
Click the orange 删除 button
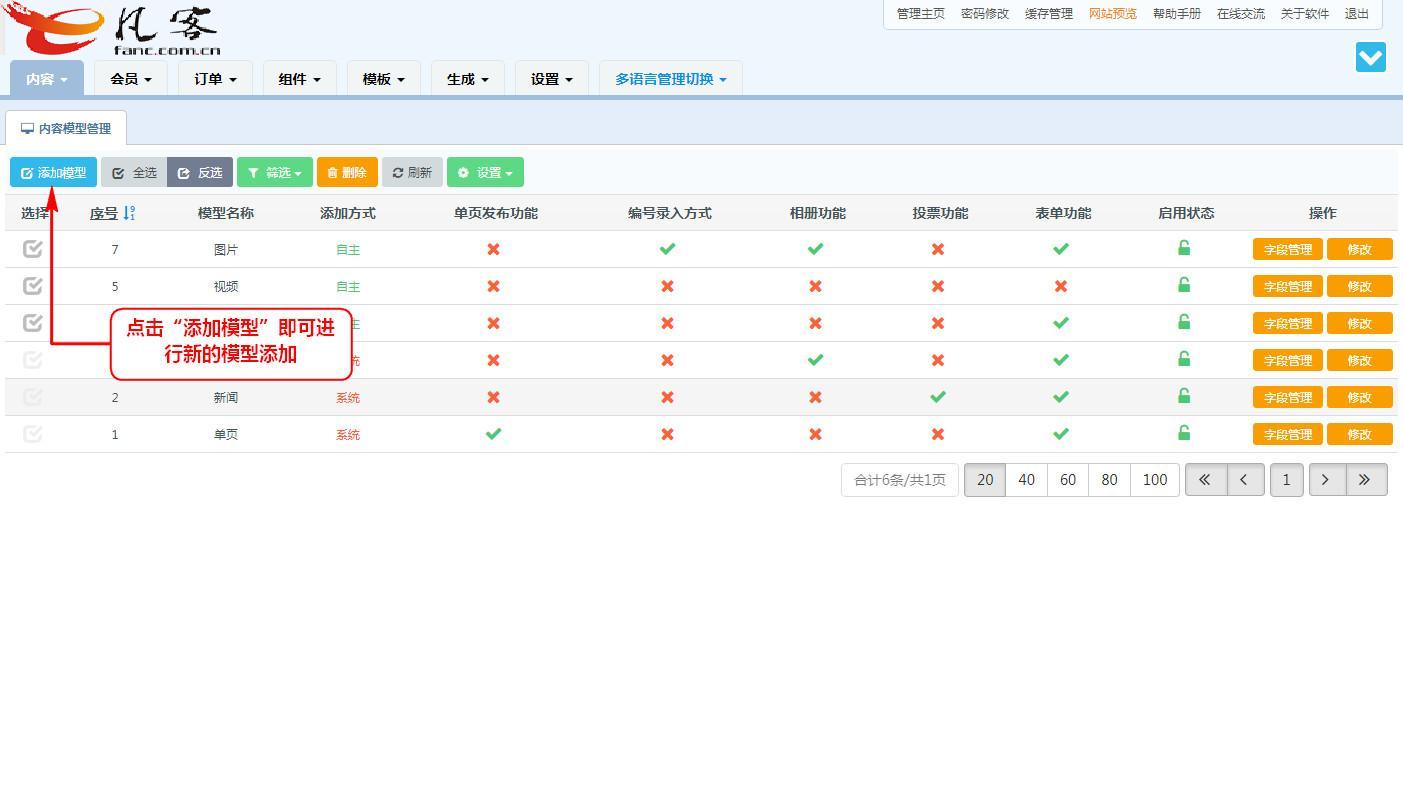(347, 173)
